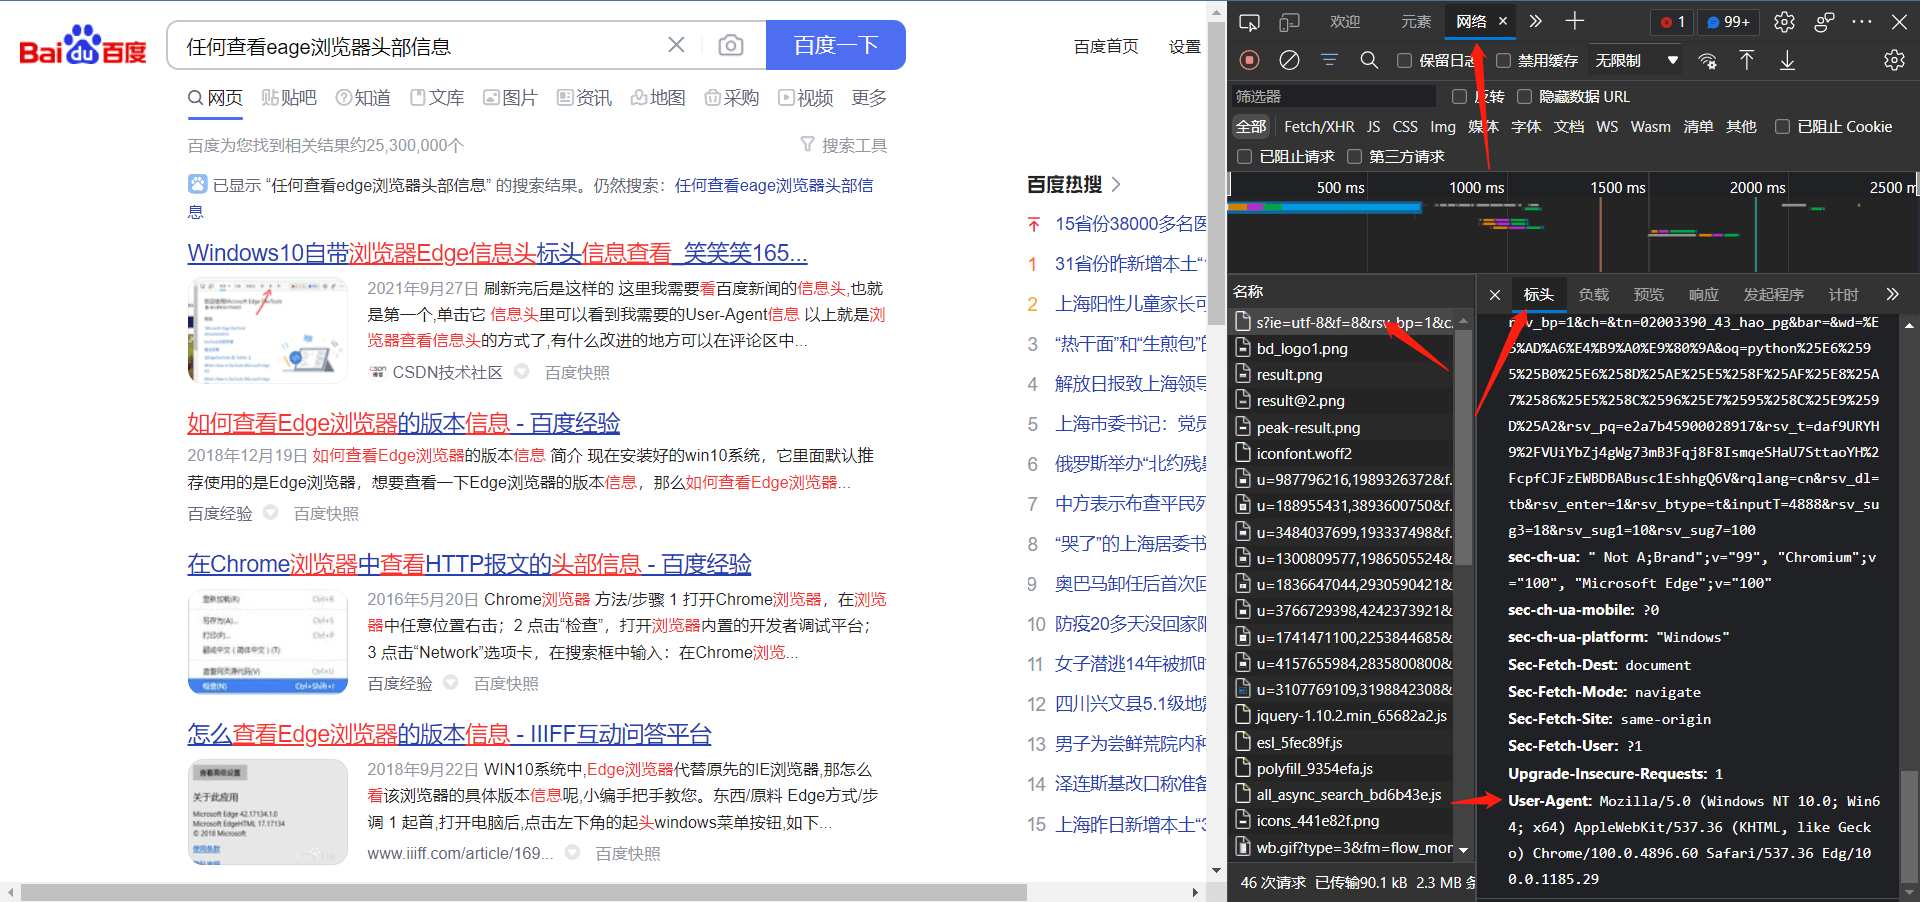
Task: Click the inspect element picker icon in DevTools
Action: click(1249, 22)
